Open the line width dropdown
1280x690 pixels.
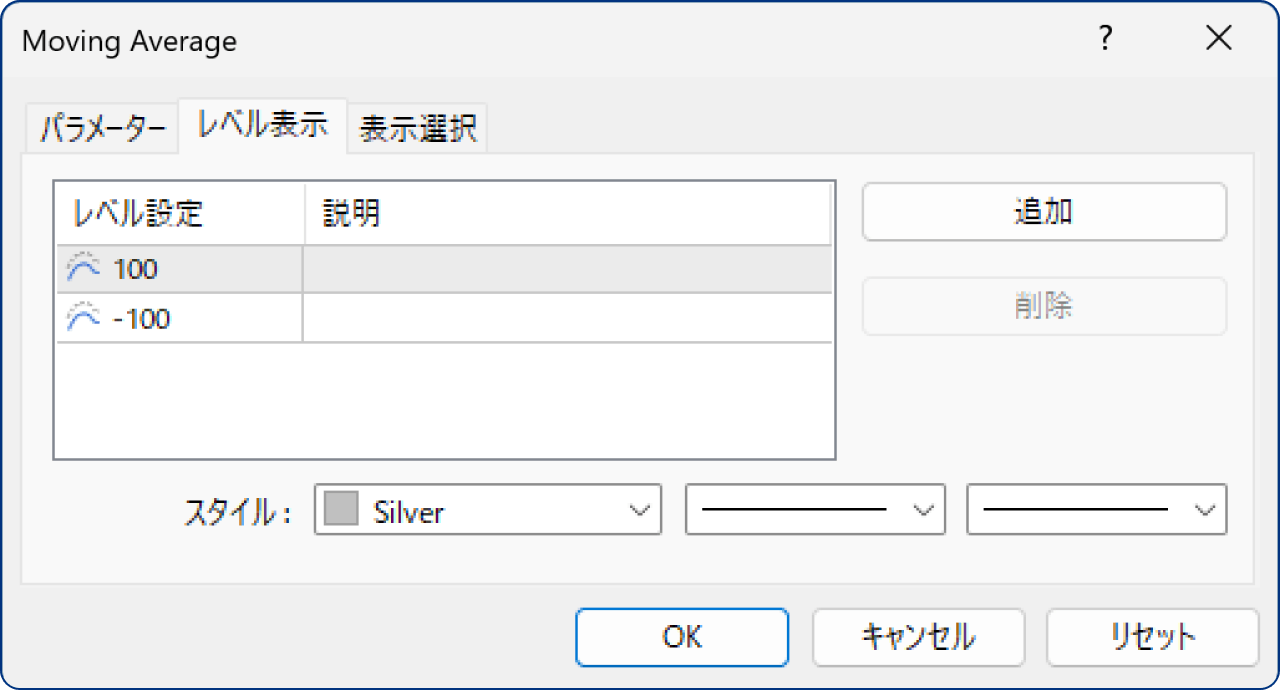point(1205,510)
